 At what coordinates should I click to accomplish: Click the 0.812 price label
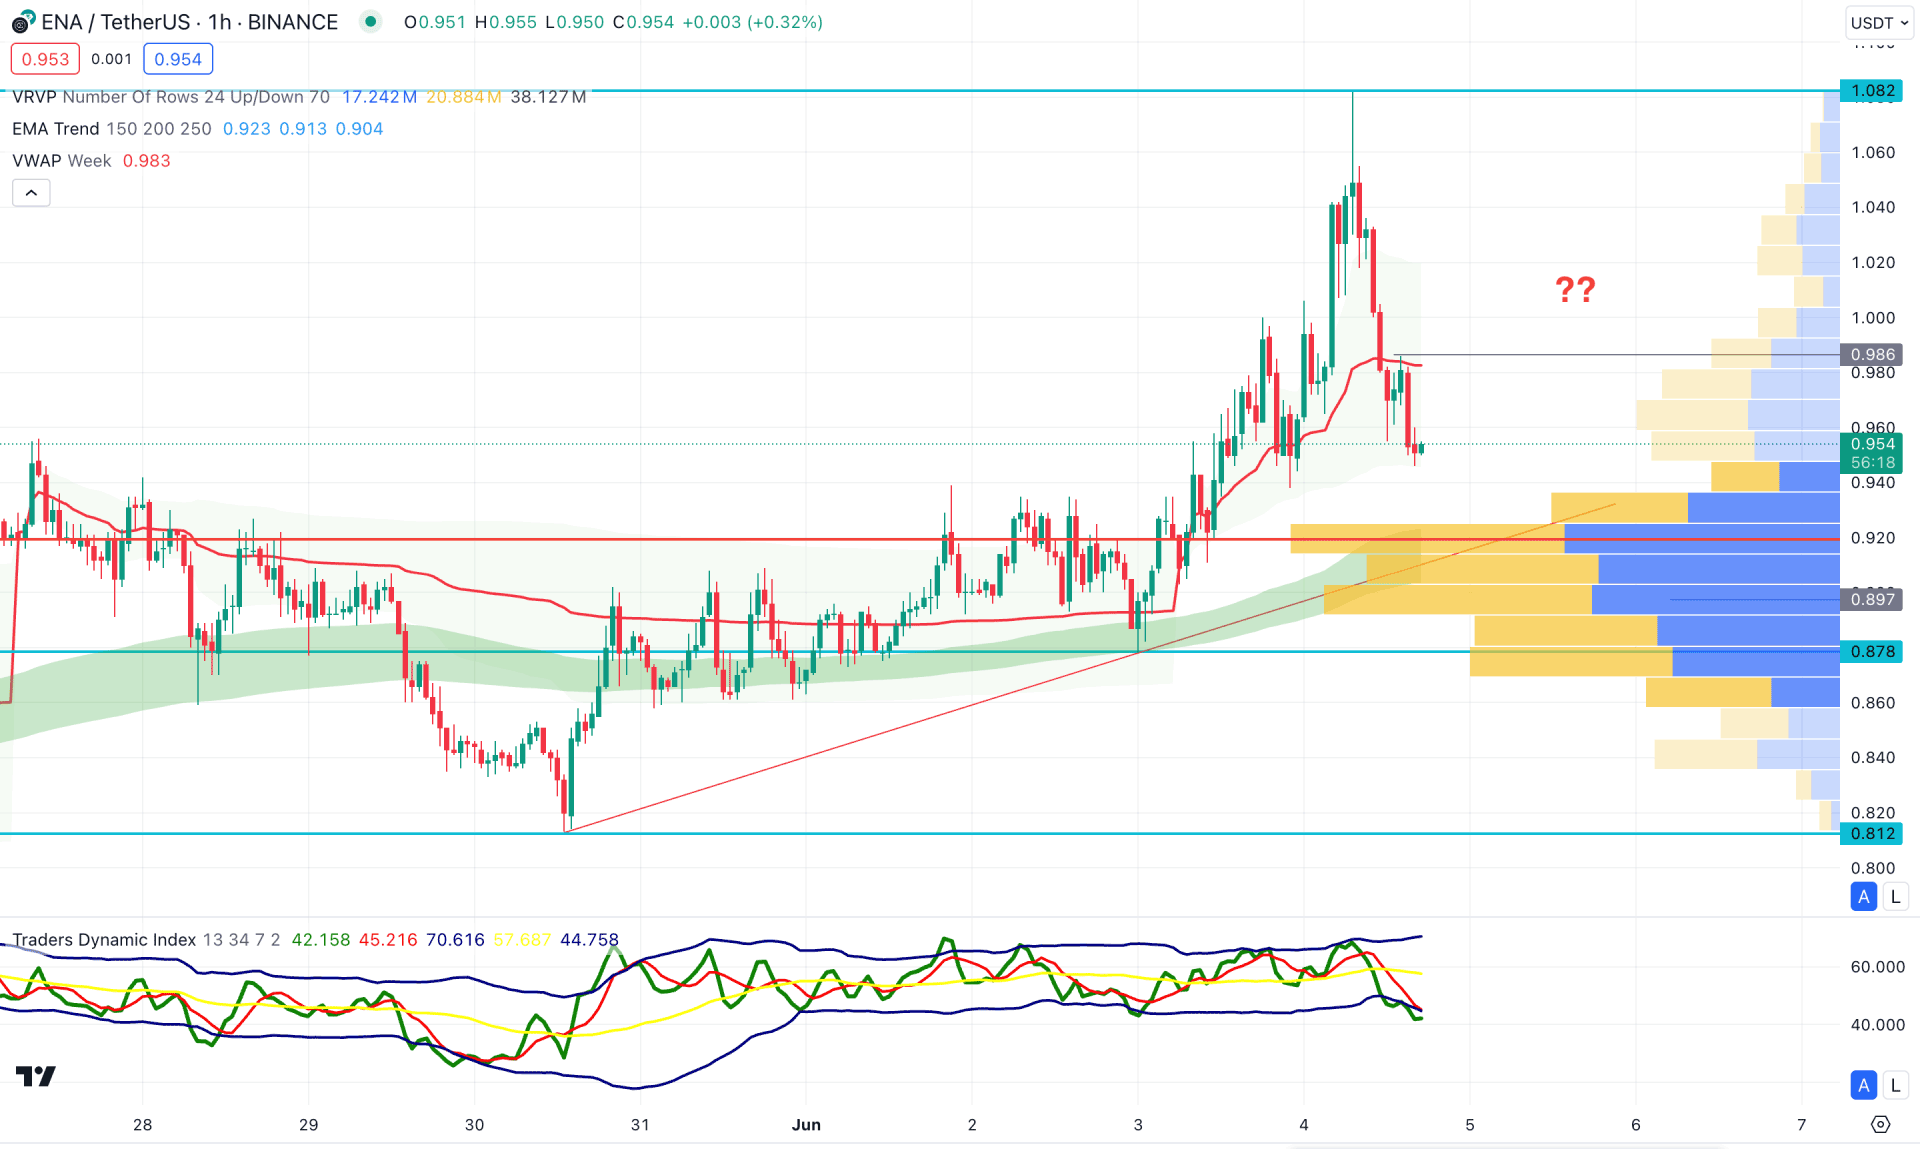coord(1872,834)
